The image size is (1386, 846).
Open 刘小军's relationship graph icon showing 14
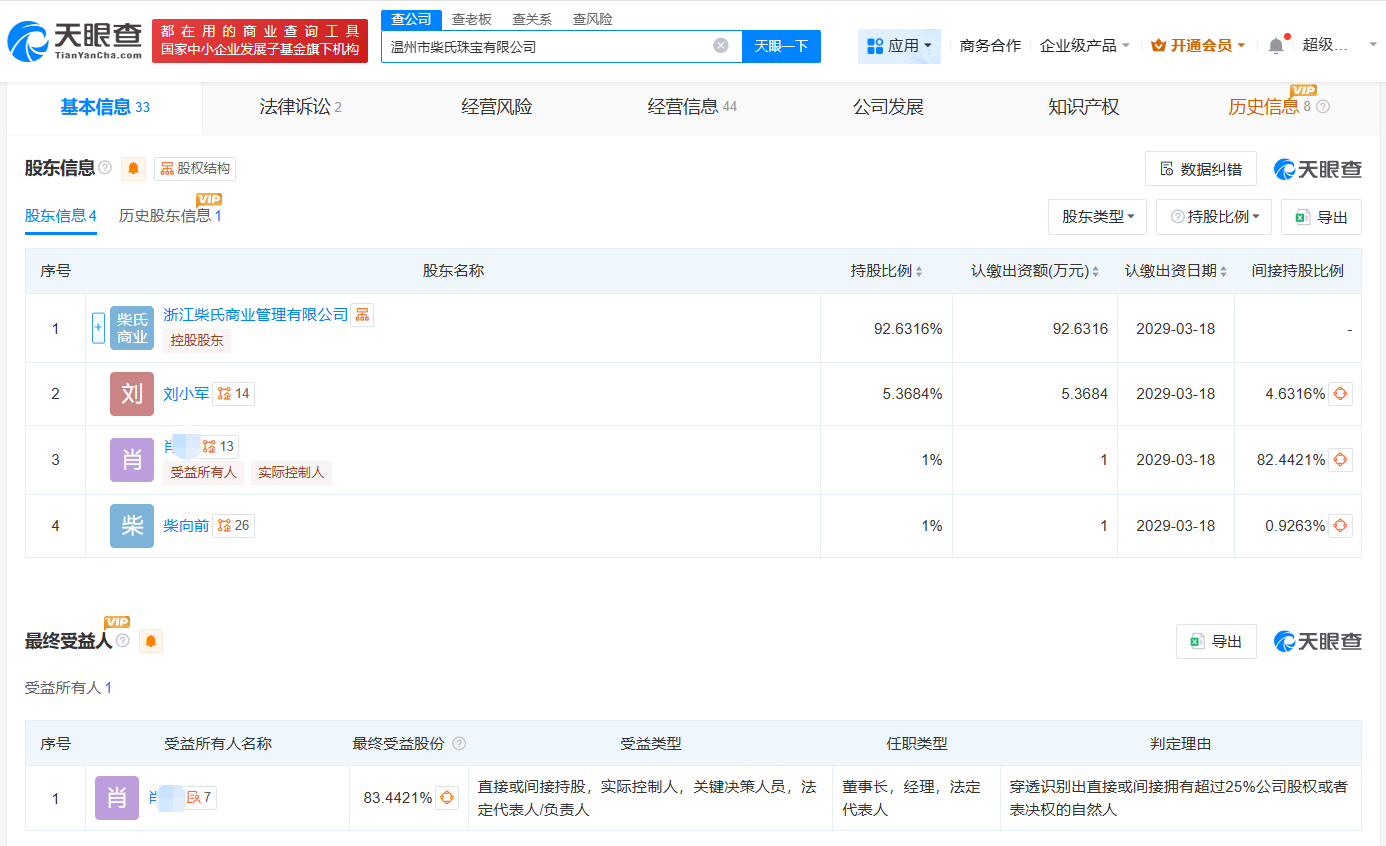pos(233,393)
